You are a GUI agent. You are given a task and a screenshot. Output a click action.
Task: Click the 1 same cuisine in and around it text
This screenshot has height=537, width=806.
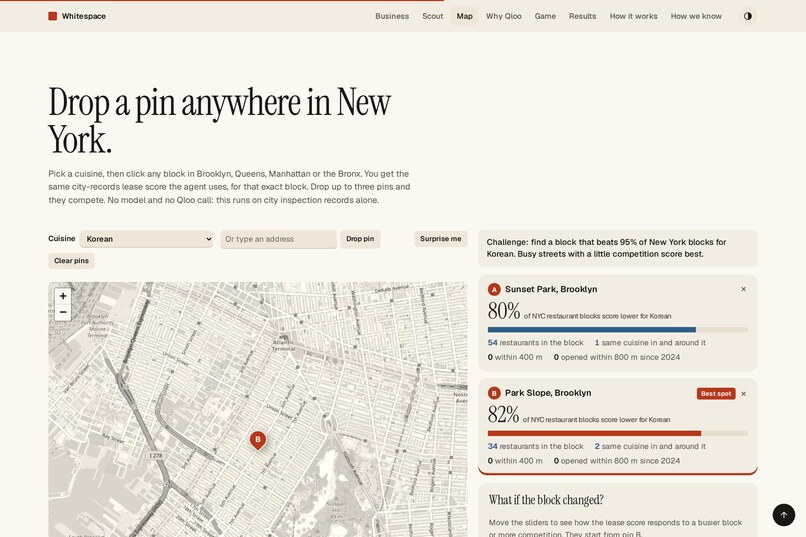pos(650,343)
